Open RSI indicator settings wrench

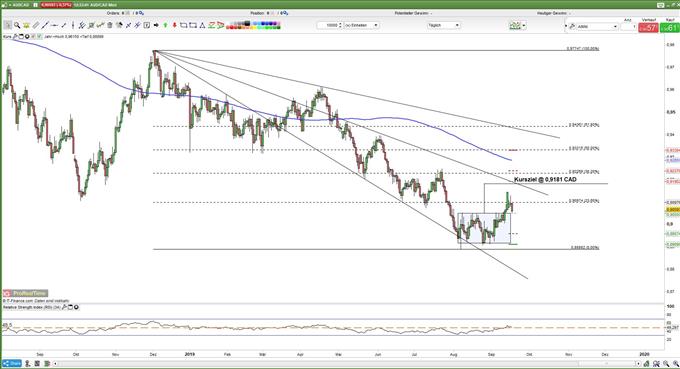tap(64, 307)
